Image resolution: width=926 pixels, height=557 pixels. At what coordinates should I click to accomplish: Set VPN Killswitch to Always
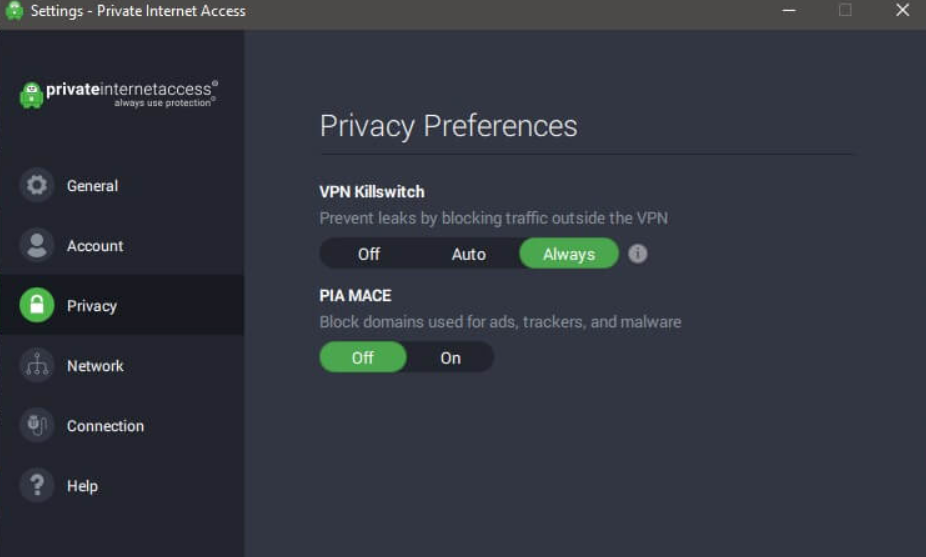click(x=569, y=254)
